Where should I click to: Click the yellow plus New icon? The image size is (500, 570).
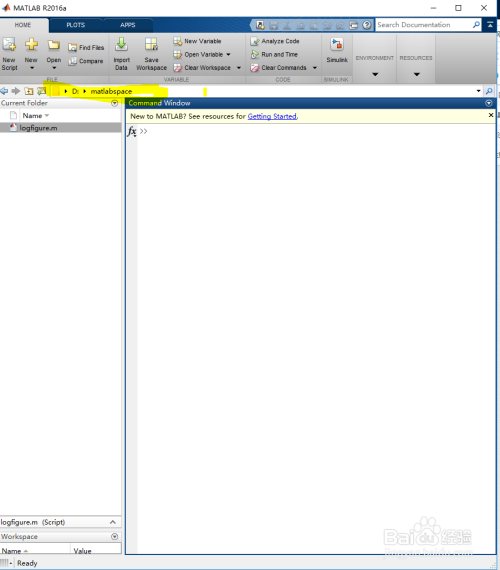[x=31, y=44]
